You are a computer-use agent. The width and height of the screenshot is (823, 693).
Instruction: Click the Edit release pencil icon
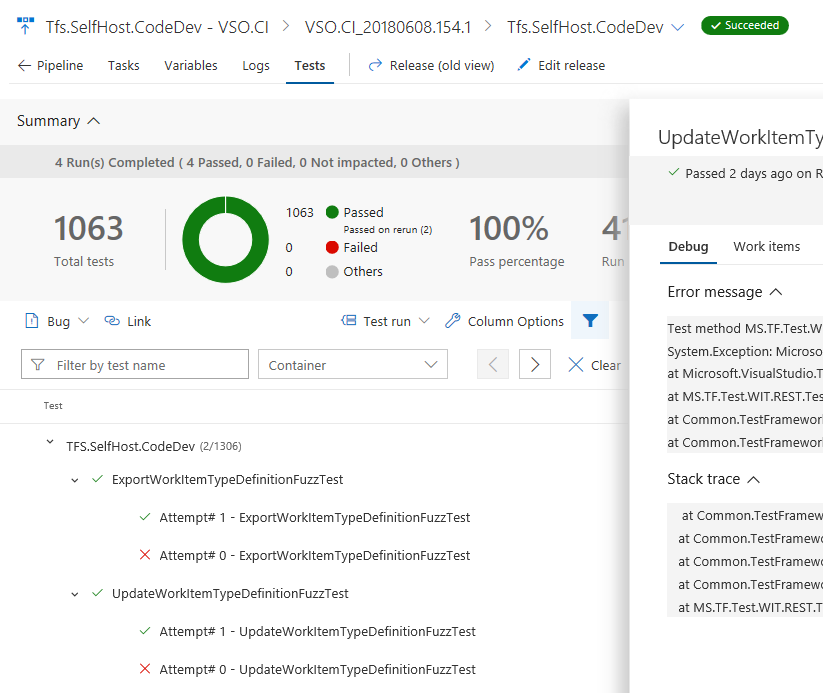pos(523,65)
